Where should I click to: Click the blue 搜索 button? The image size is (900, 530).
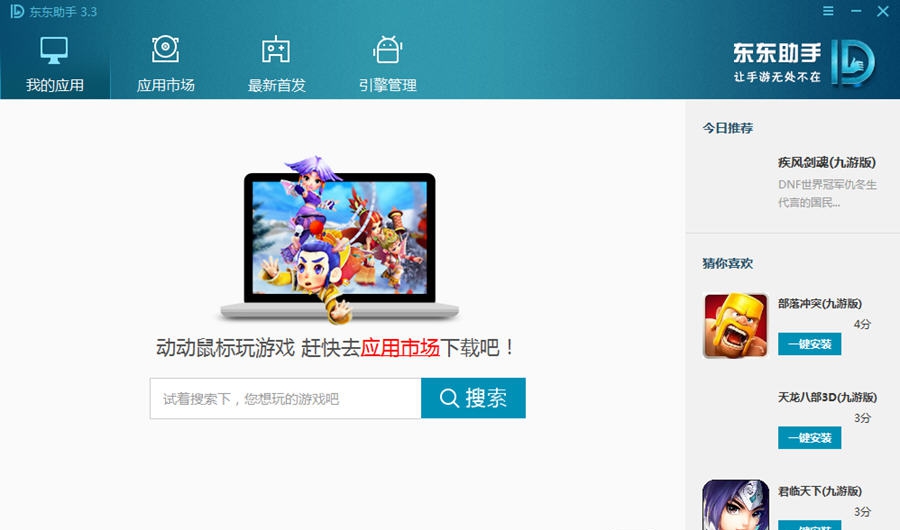474,398
